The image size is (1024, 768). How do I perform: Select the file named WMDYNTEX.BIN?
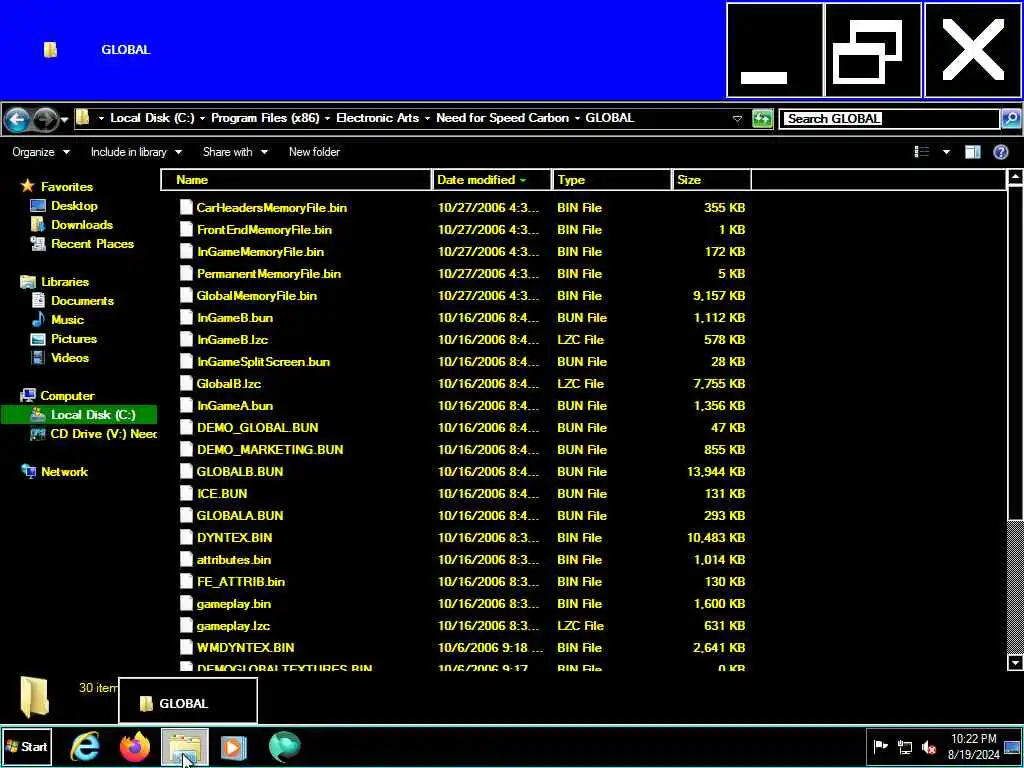pos(246,648)
